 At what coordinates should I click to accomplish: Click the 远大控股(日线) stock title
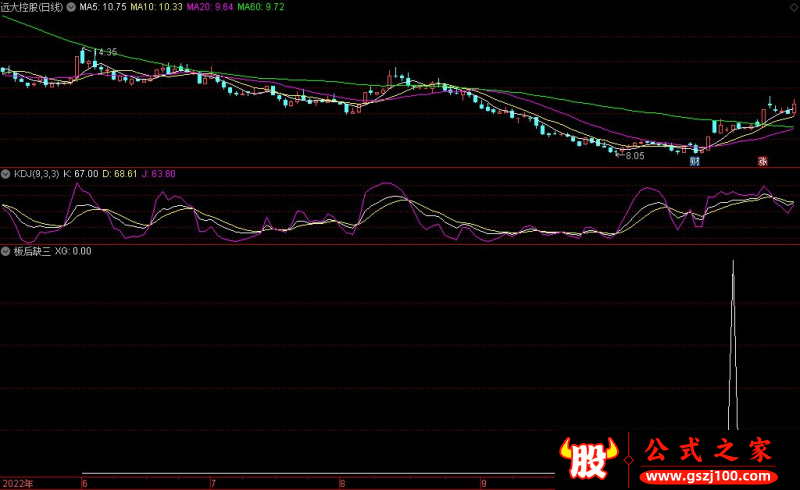coord(31,6)
